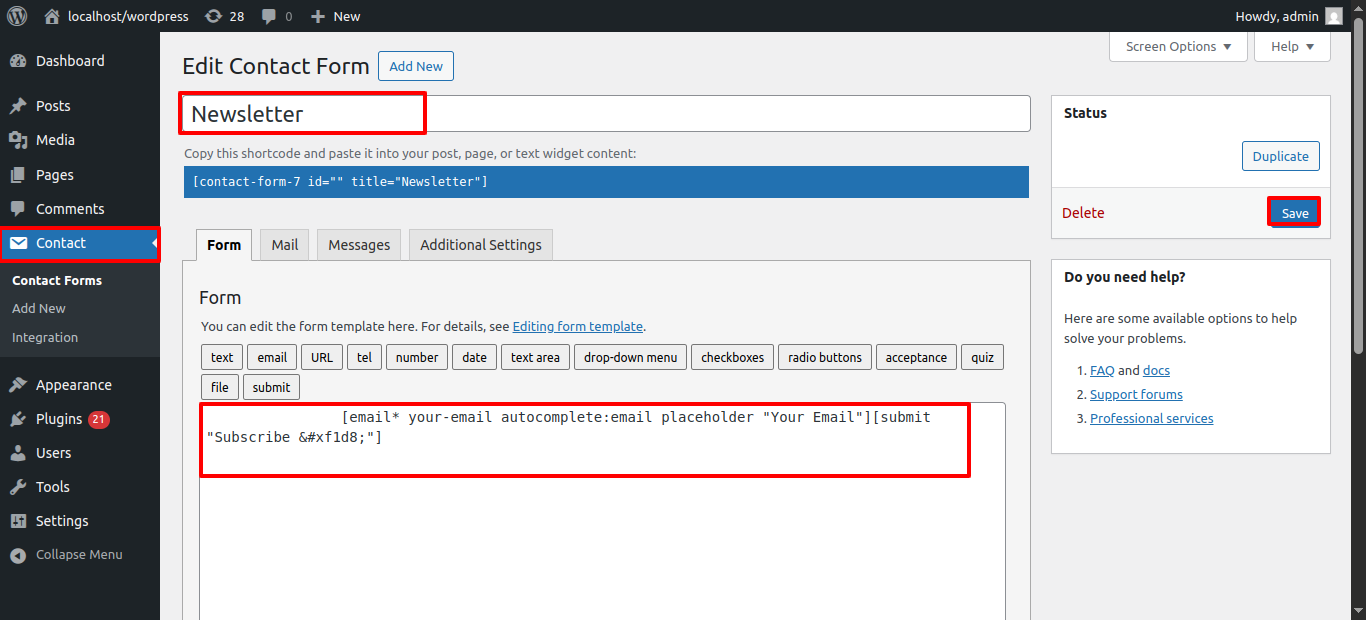The height and width of the screenshot is (620, 1366).
Task: Click the updates icon showing 28
Action: (214, 16)
